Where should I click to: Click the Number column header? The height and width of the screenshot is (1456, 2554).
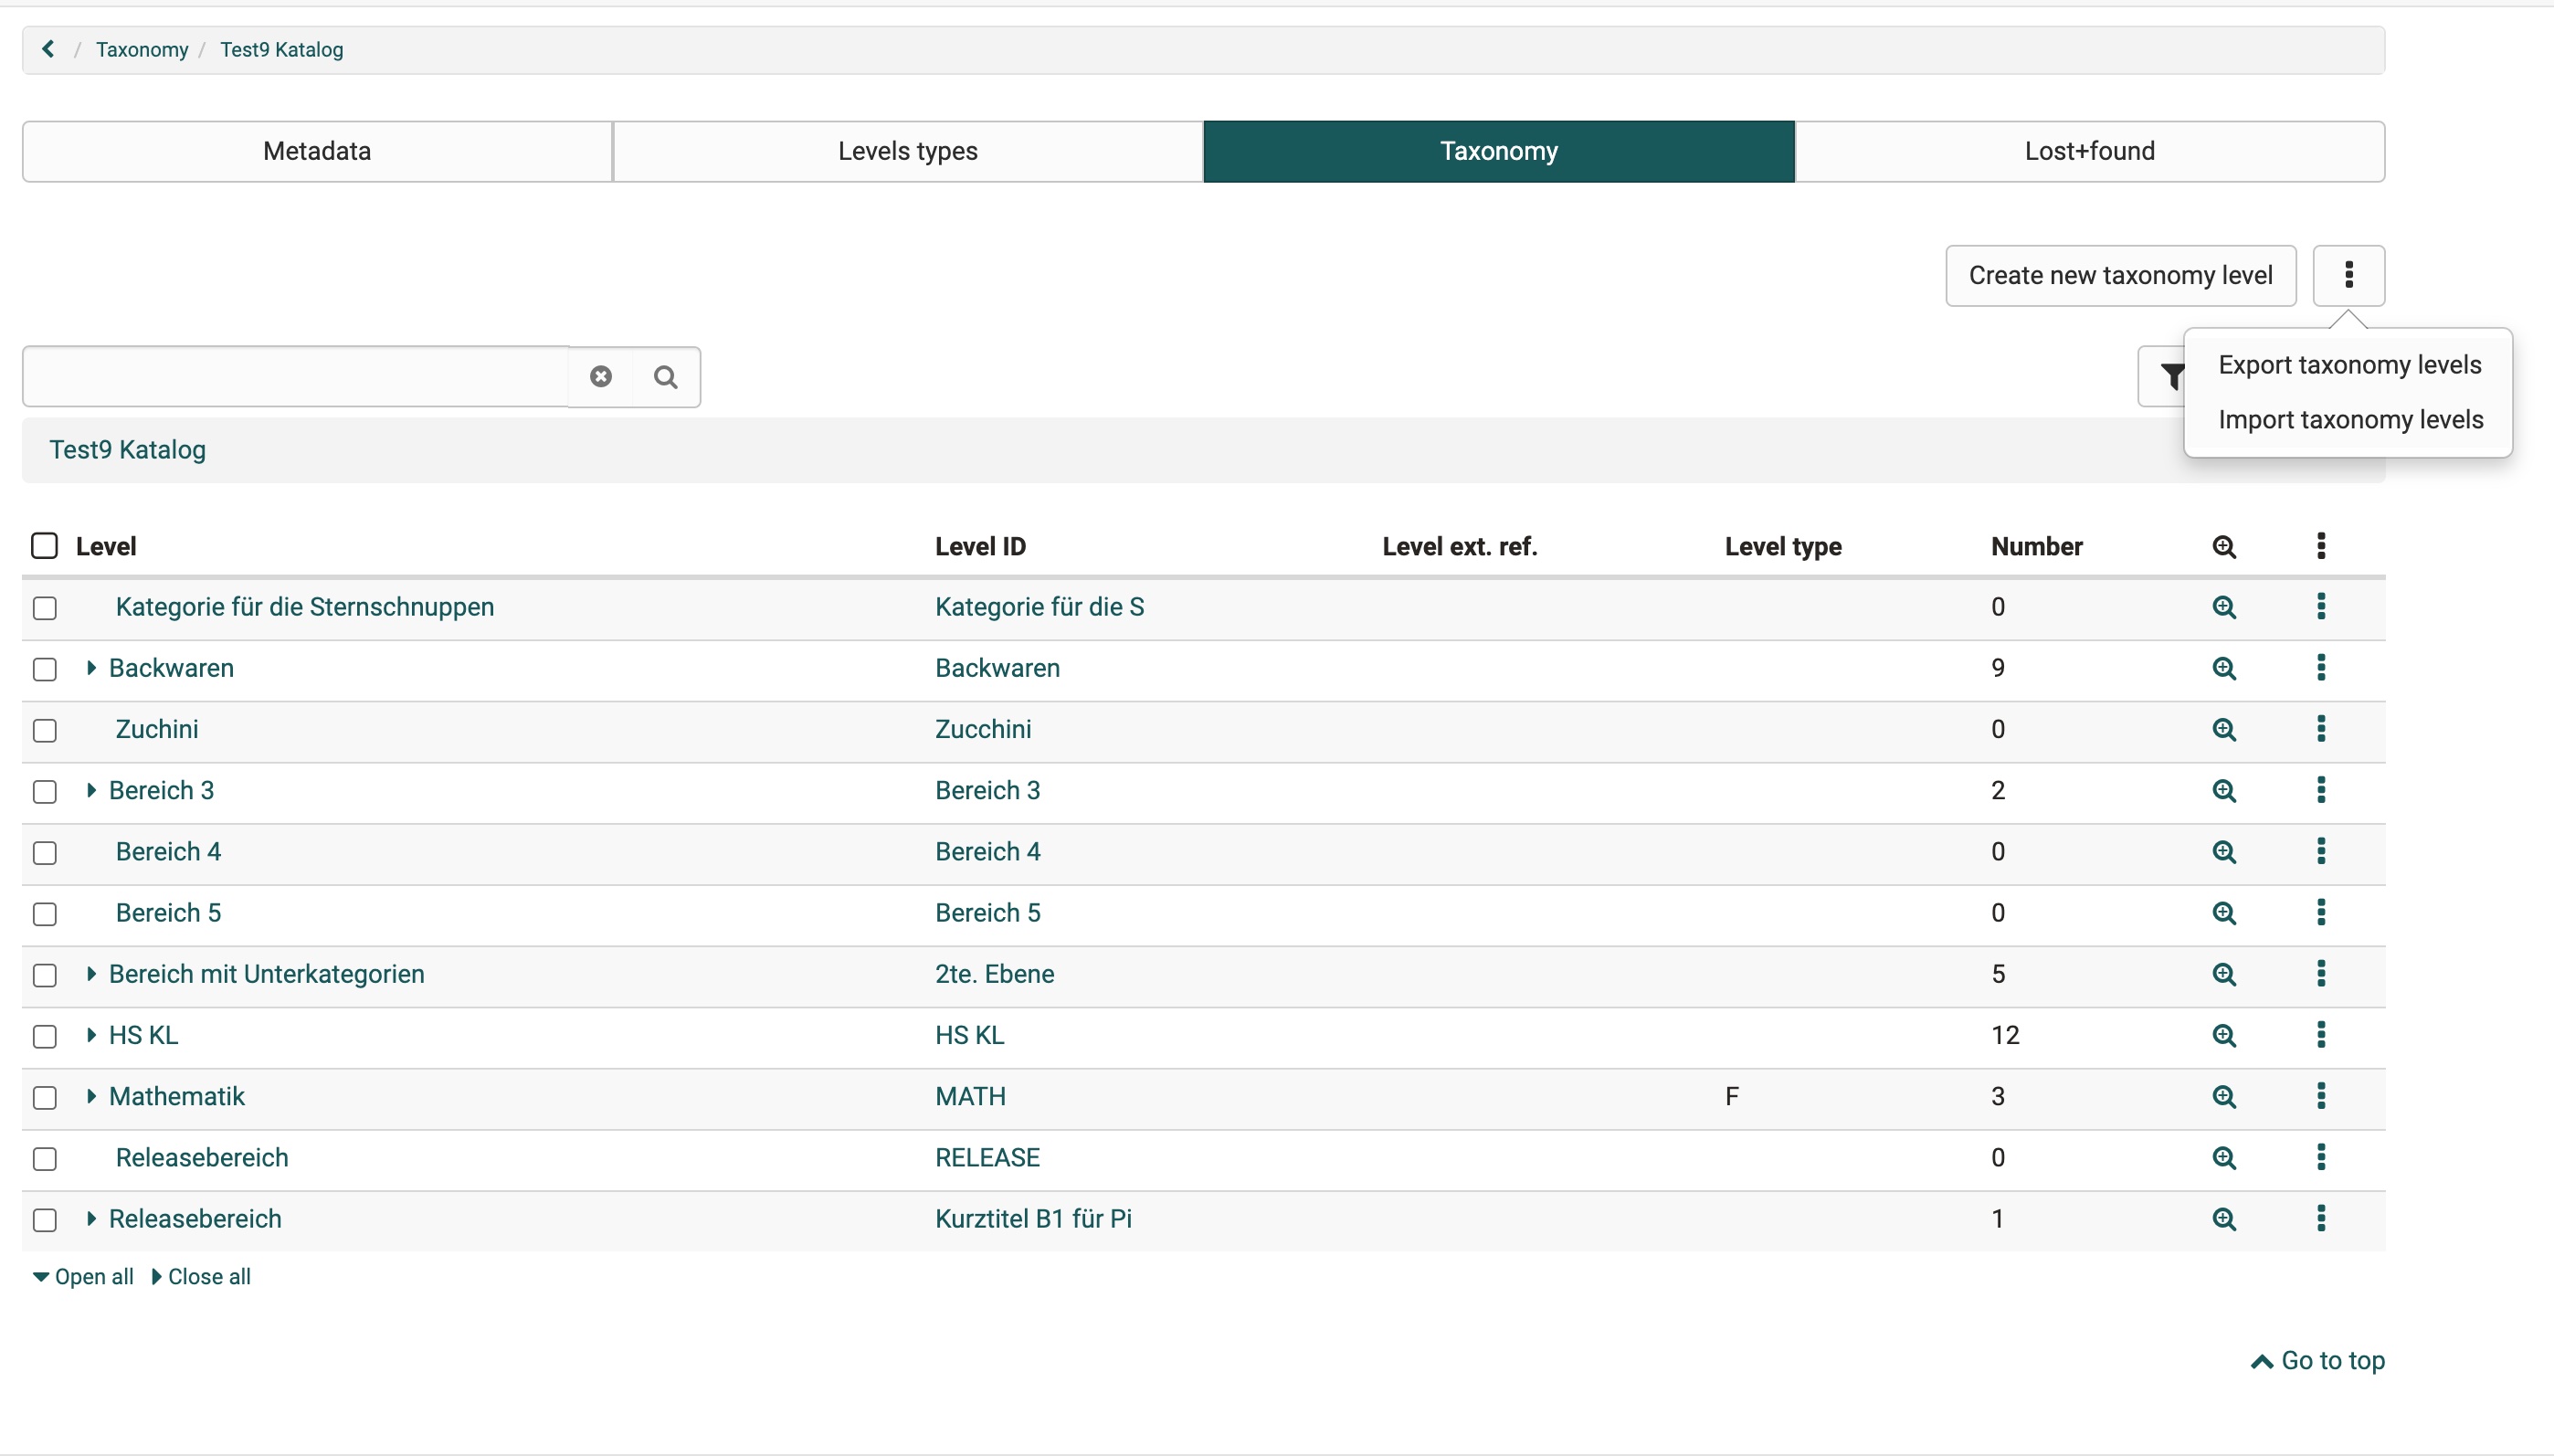click(x=2036, y=547)
